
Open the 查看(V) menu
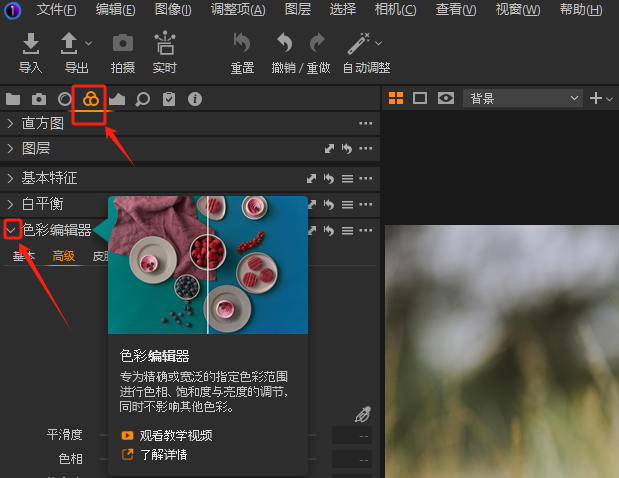click(456, 9)
